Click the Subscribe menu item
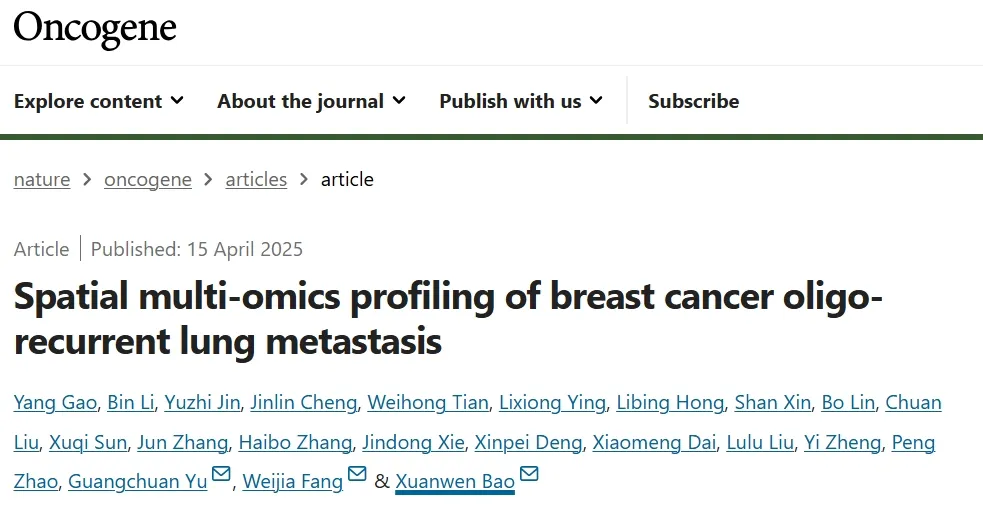 (693, 101)
